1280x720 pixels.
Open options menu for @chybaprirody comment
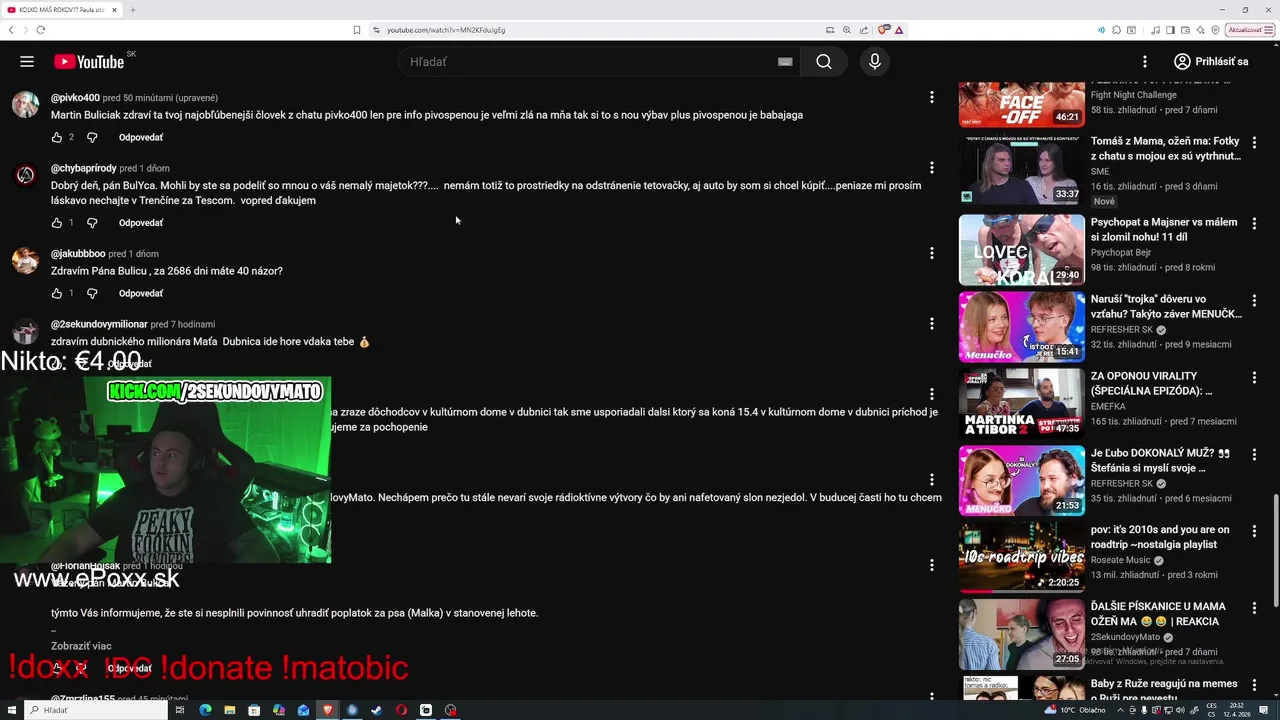(x=931, y=168)
